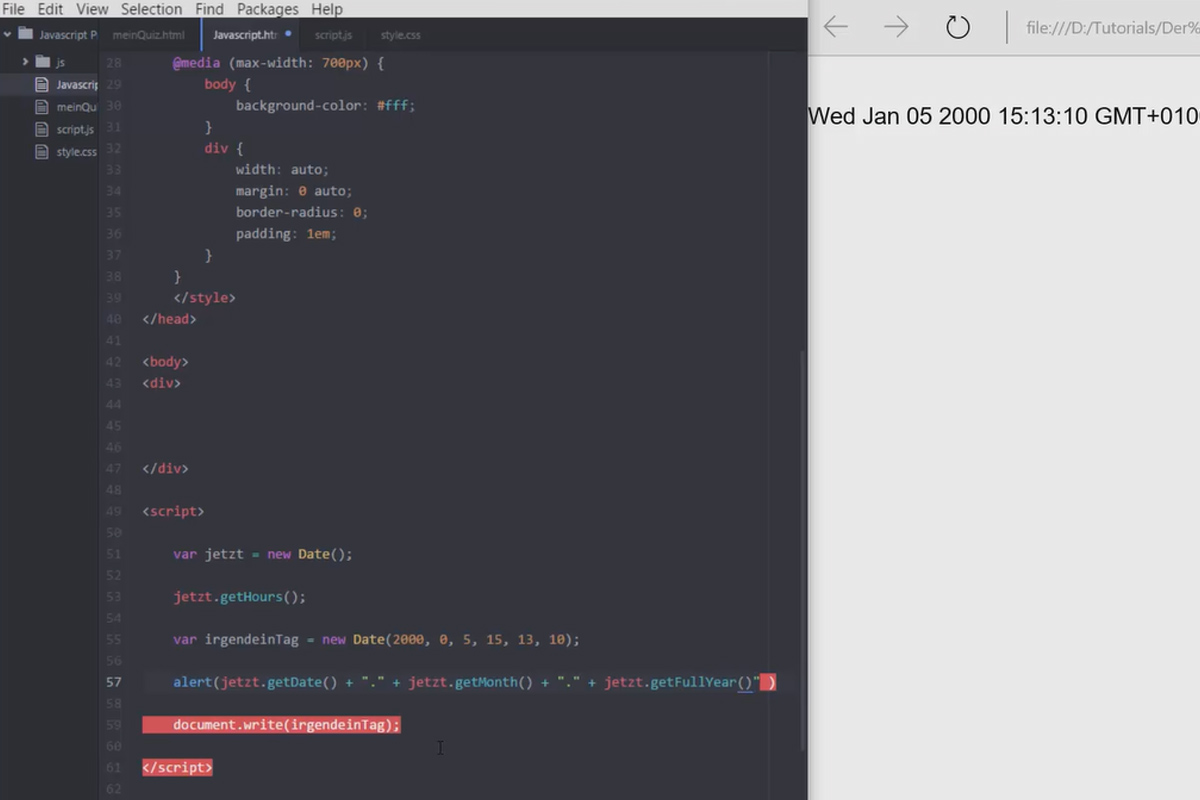Select the Javascript project folder name in the tree
Screen dimensions: 1200x800
click(68, 34)
